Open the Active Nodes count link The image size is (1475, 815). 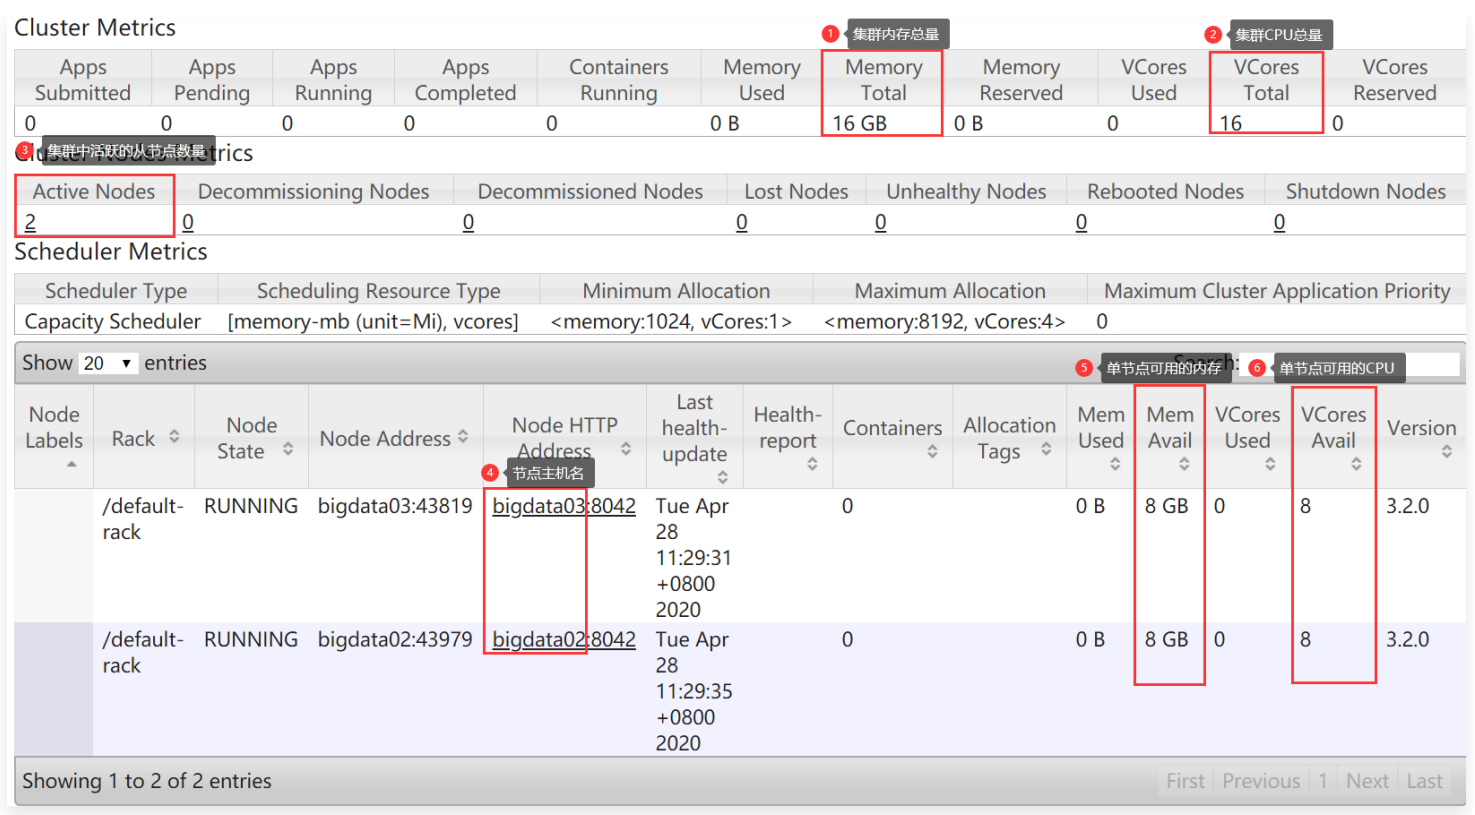30,222
